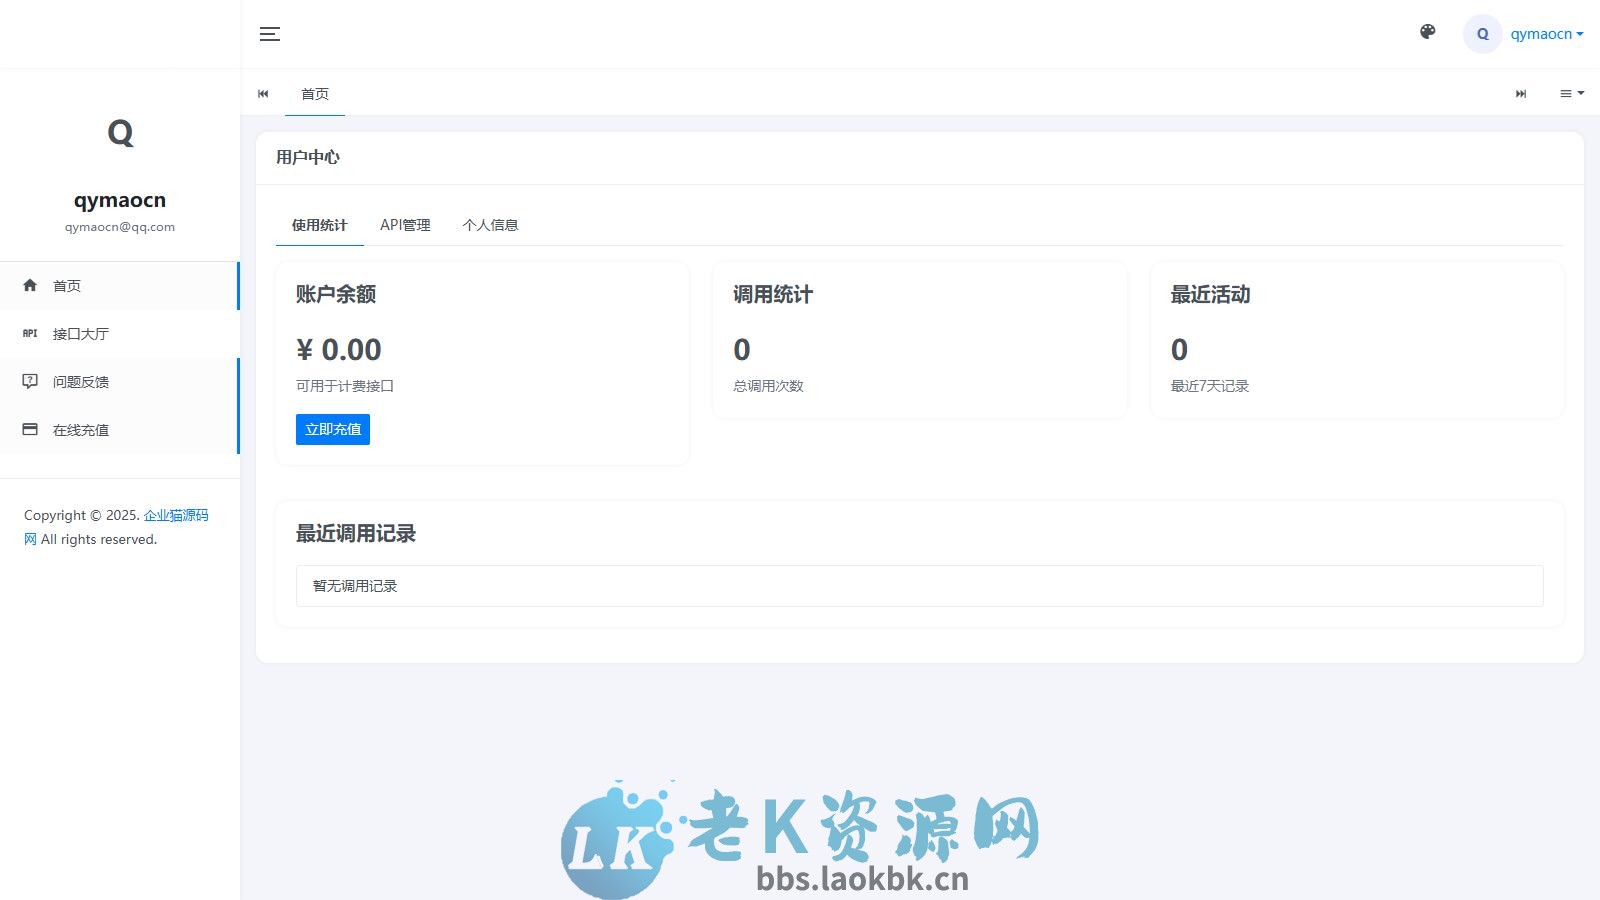Open the qymaocn user dropdown
This screenshot has height=900, width=1600.
(1540, 33)
